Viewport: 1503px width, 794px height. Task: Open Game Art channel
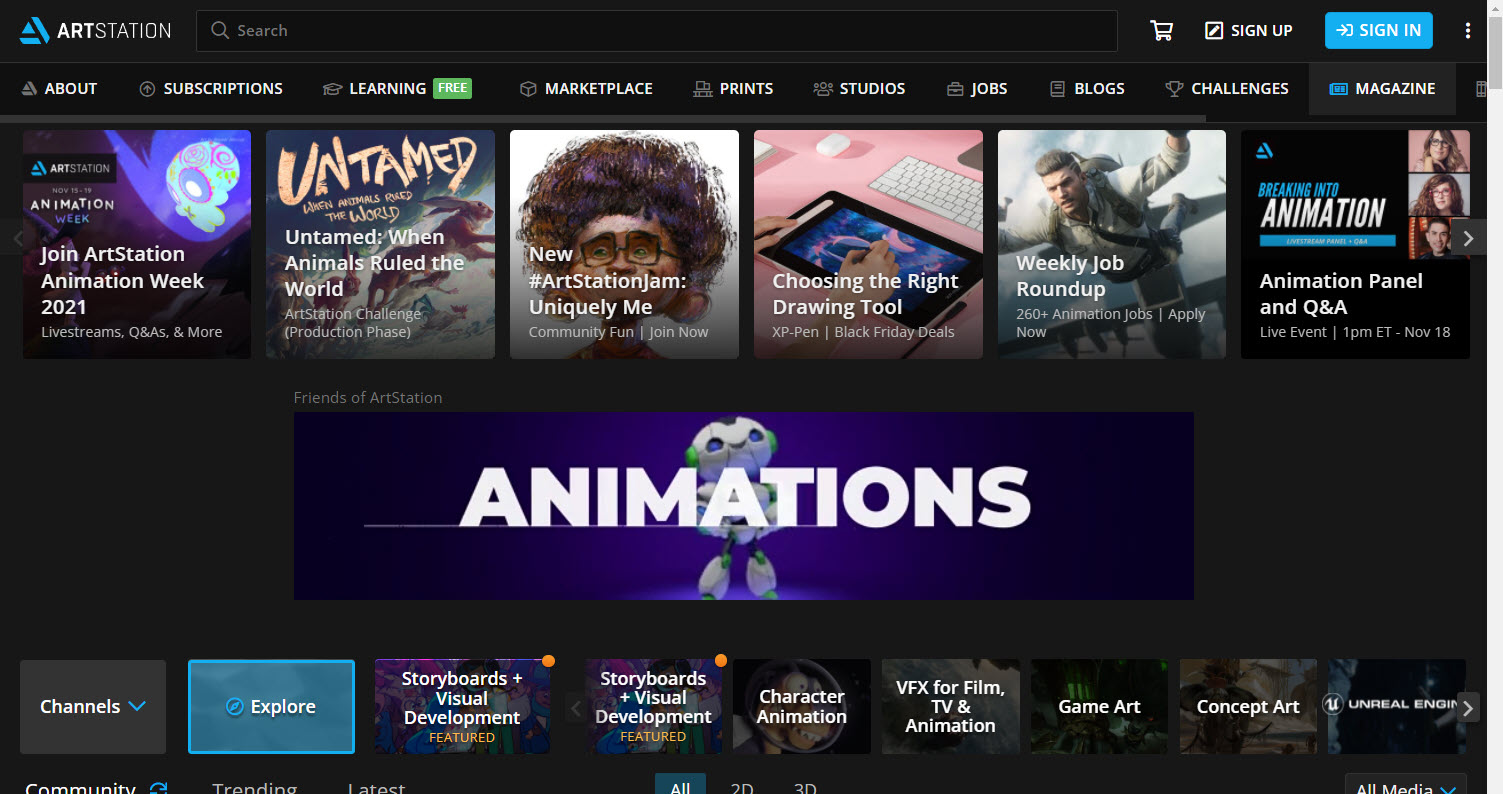1099,707
